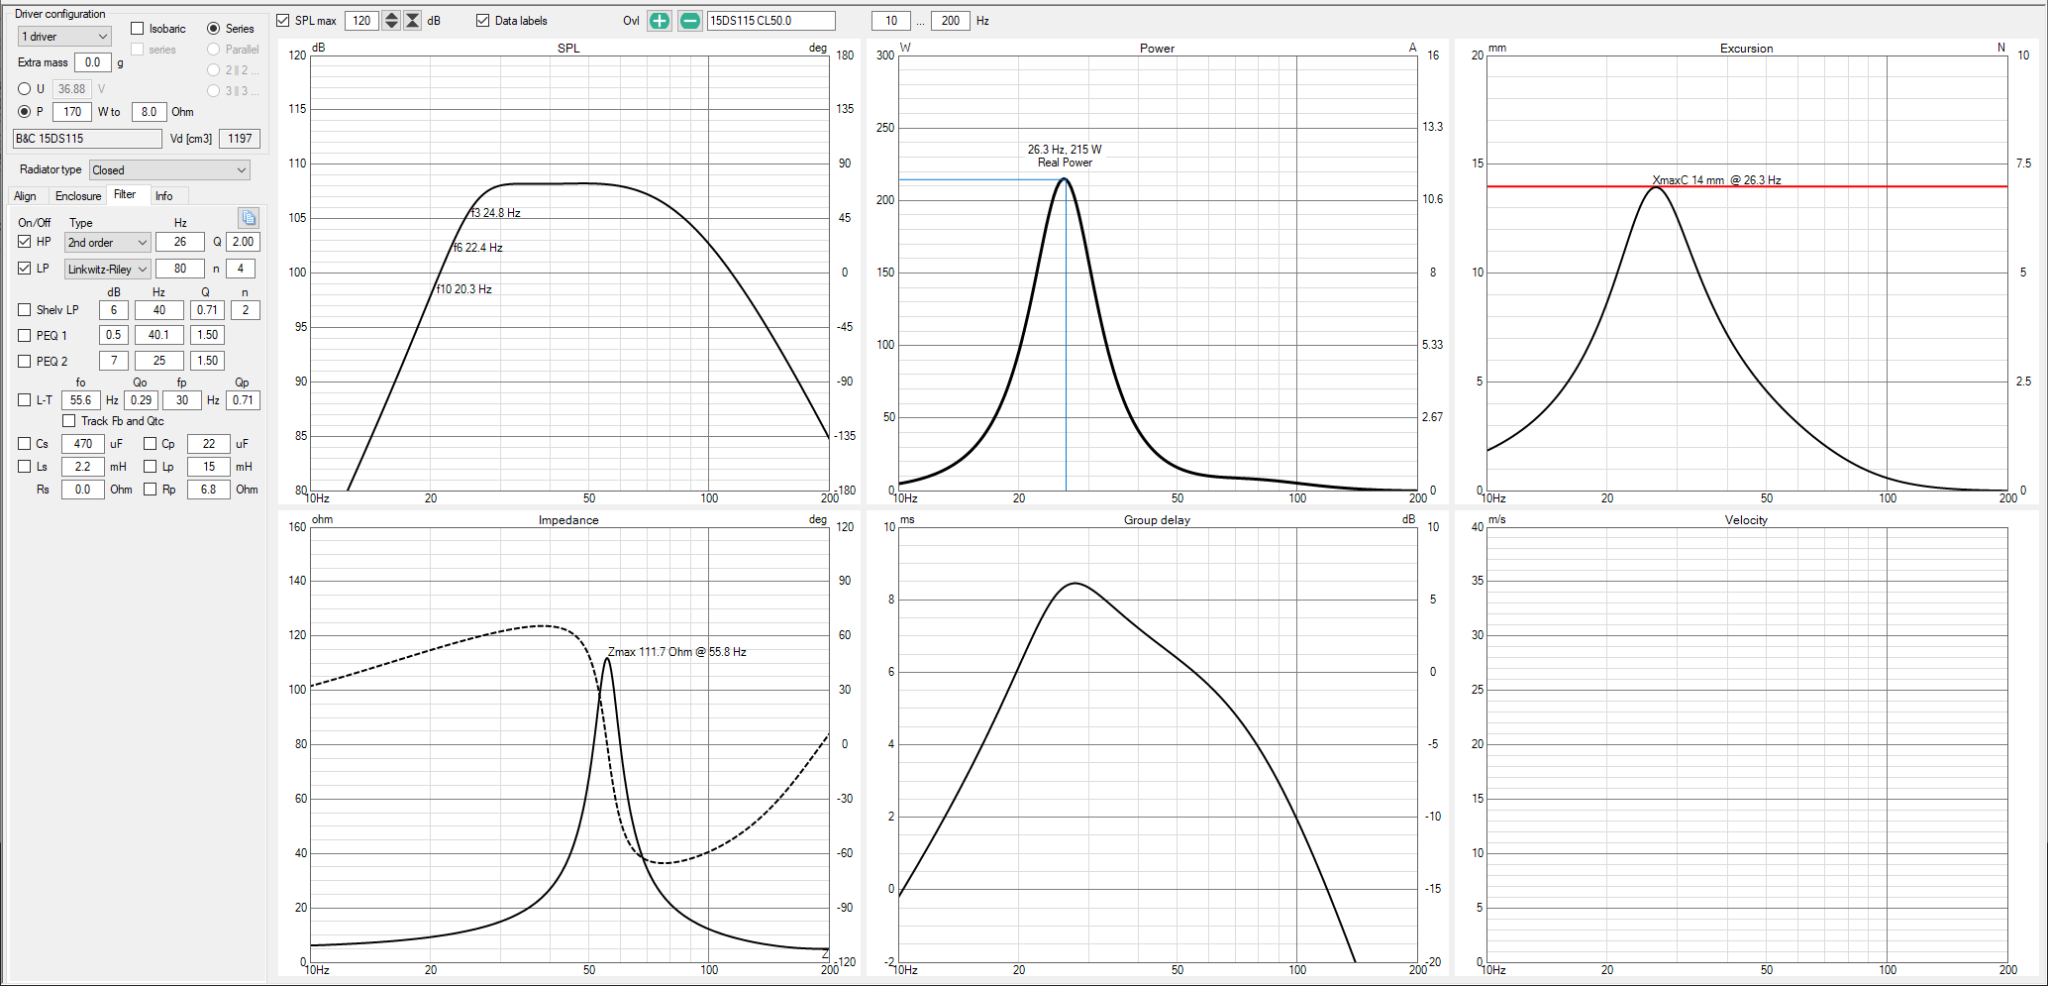Click the SPL max auto-fit hourglass icon

point(412,20)
